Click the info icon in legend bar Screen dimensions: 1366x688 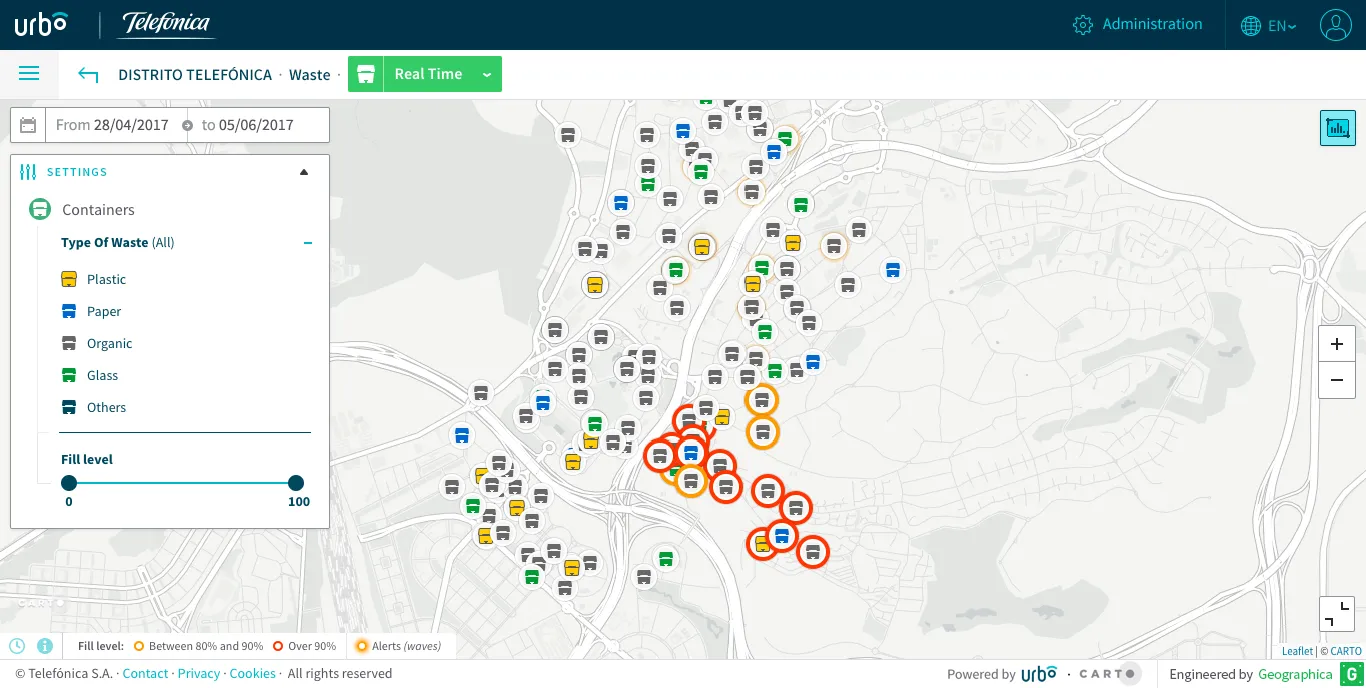(44, 646)
